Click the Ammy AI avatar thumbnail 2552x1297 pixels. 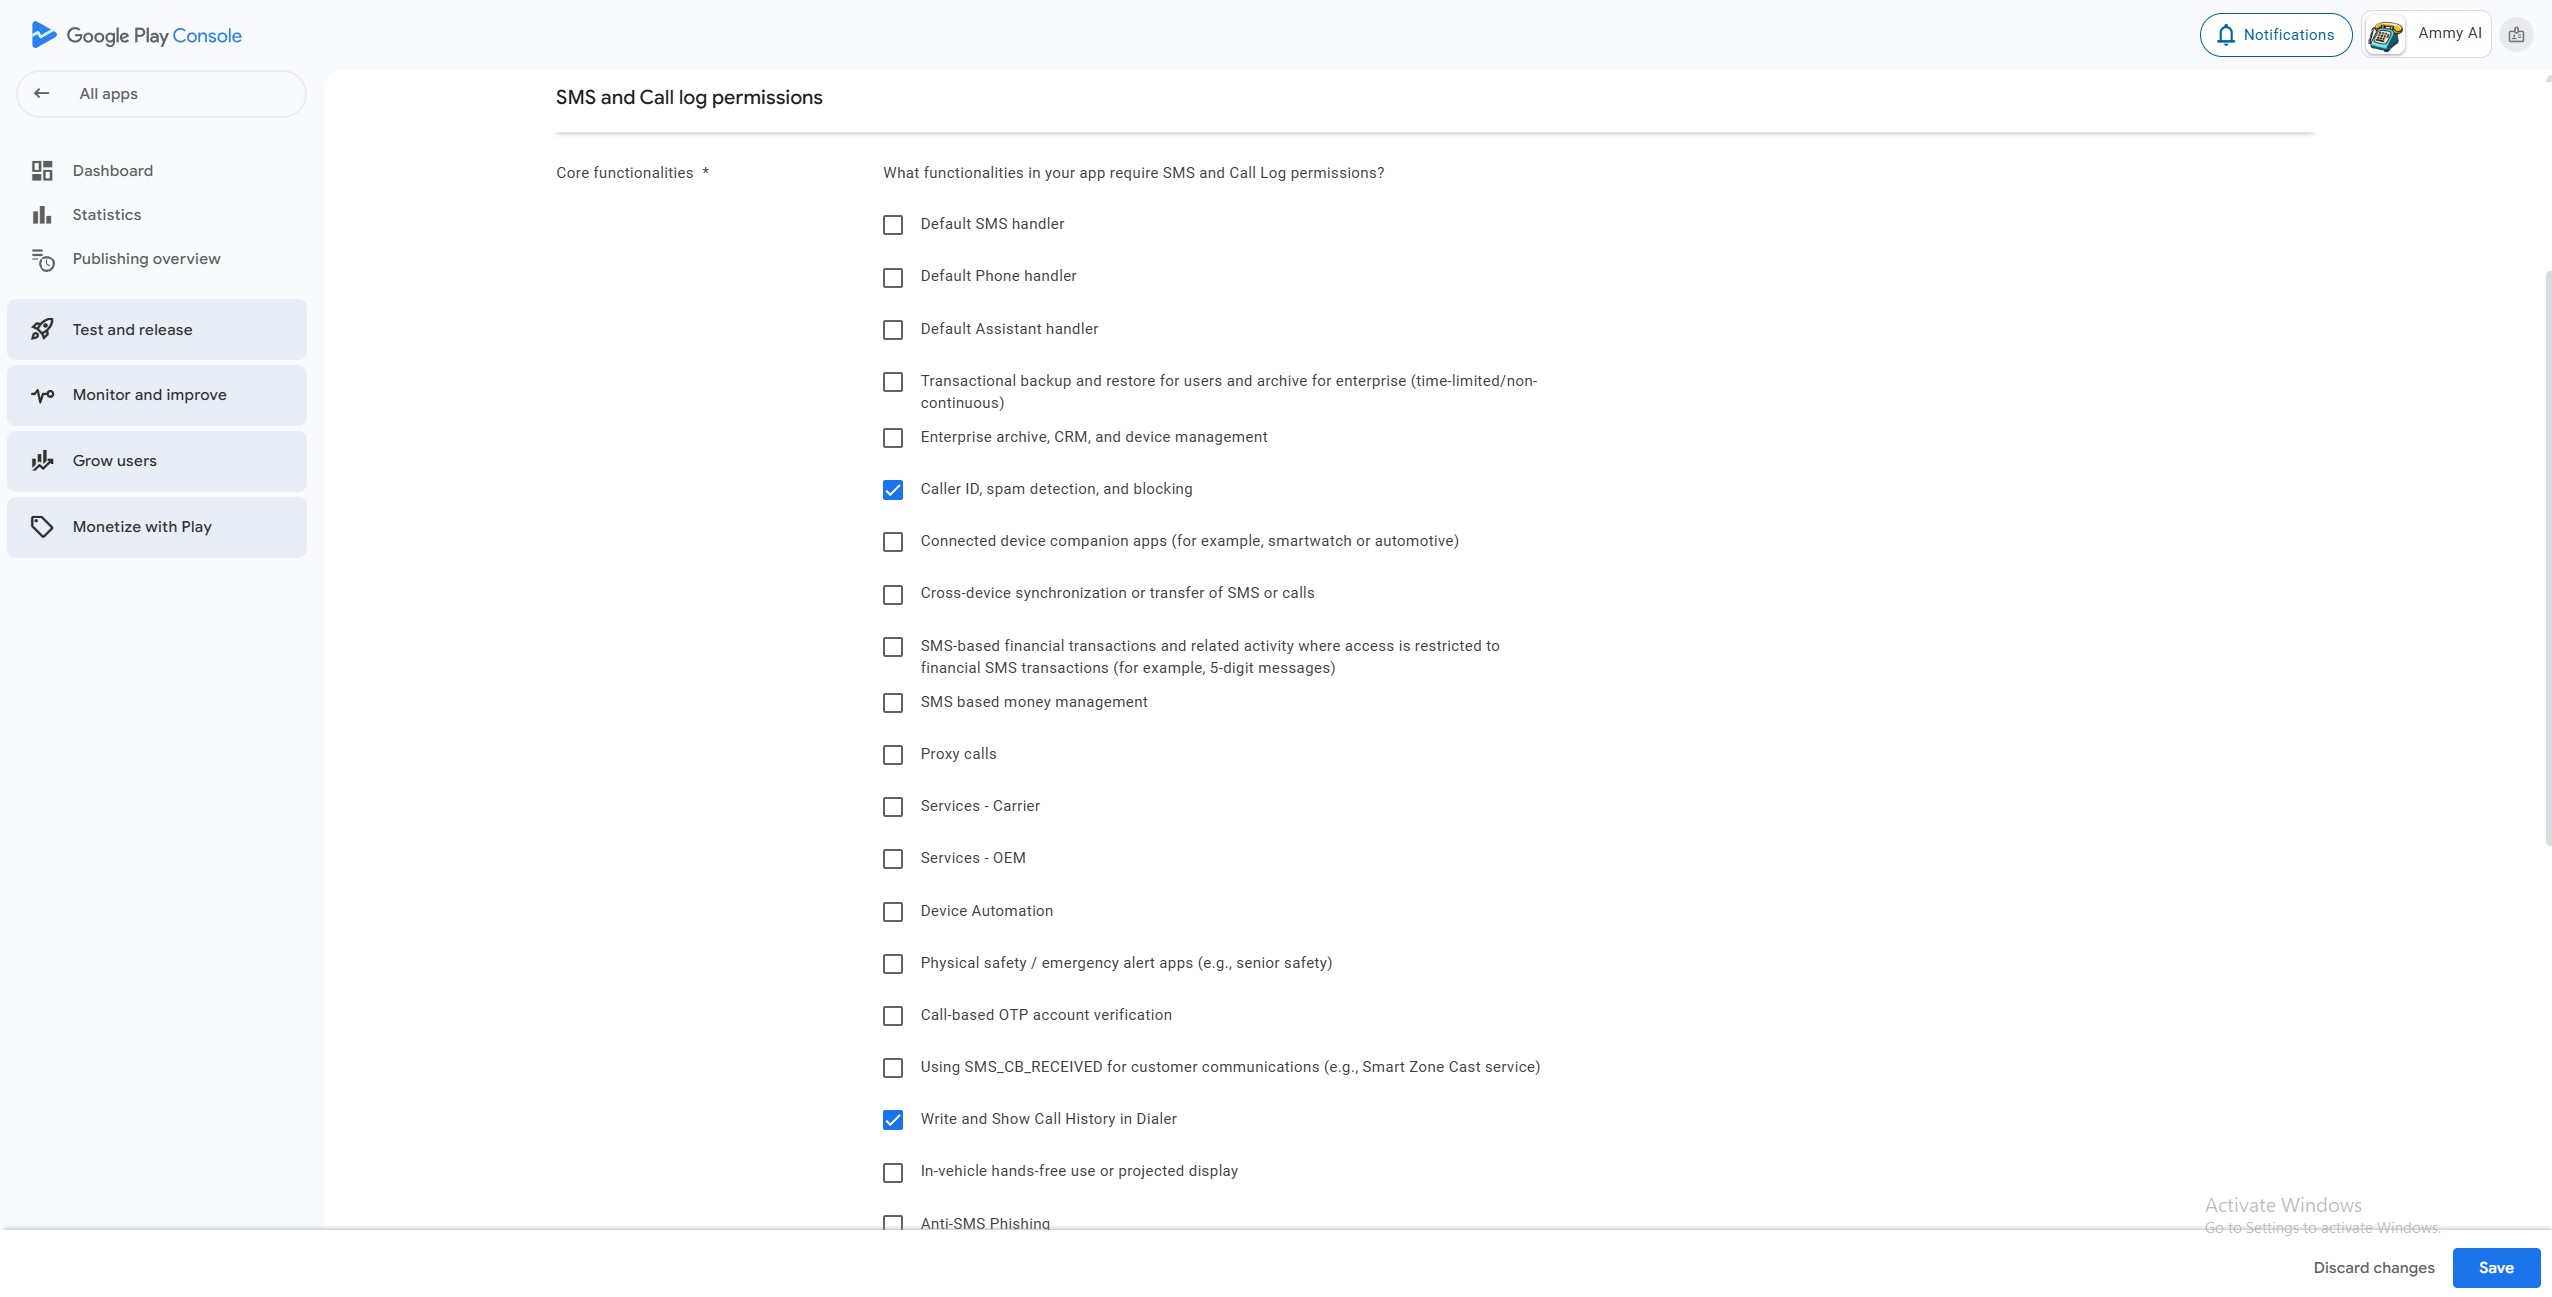coord(2385,36)
